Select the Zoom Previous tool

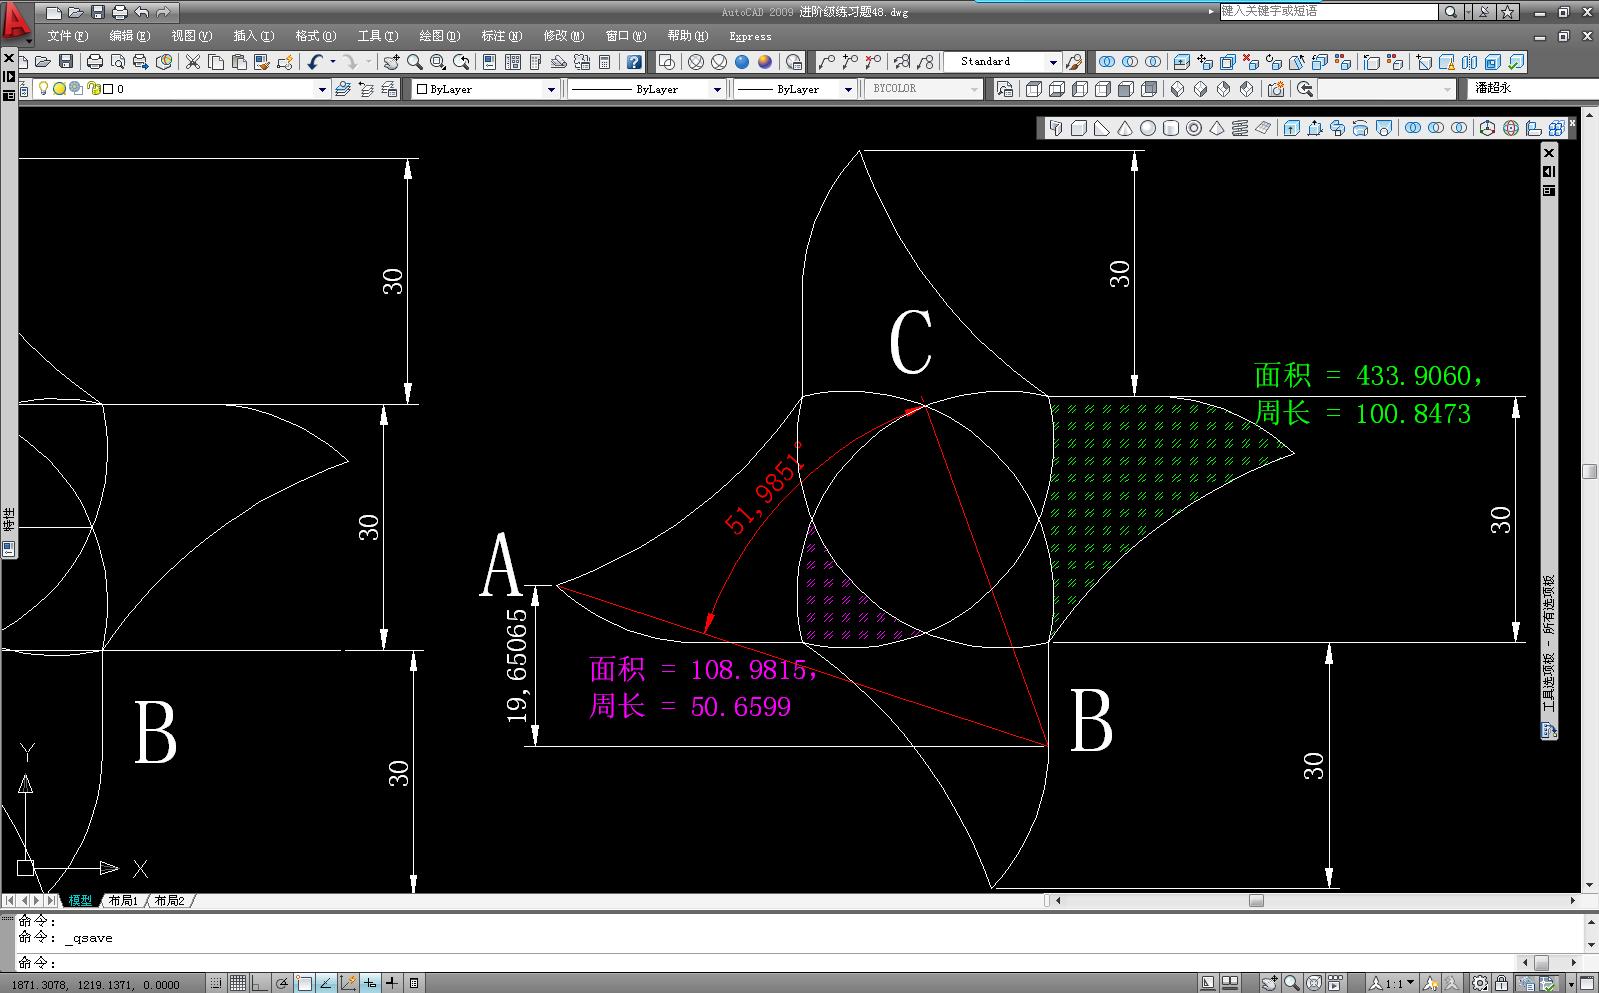461,61
